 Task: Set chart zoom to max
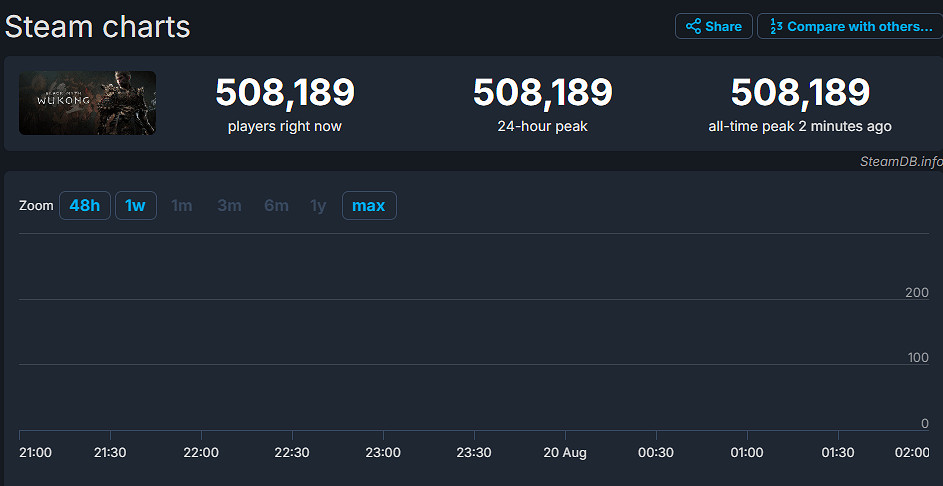pos(369,206)
